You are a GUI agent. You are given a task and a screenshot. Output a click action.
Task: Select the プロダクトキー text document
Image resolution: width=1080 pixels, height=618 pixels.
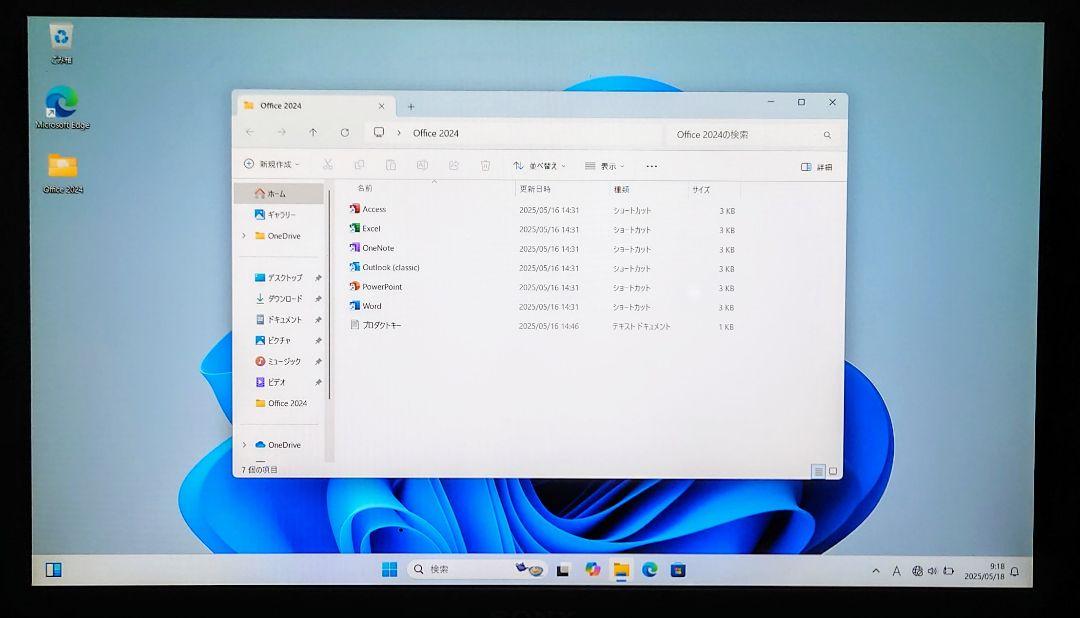(x=375, y=325)
